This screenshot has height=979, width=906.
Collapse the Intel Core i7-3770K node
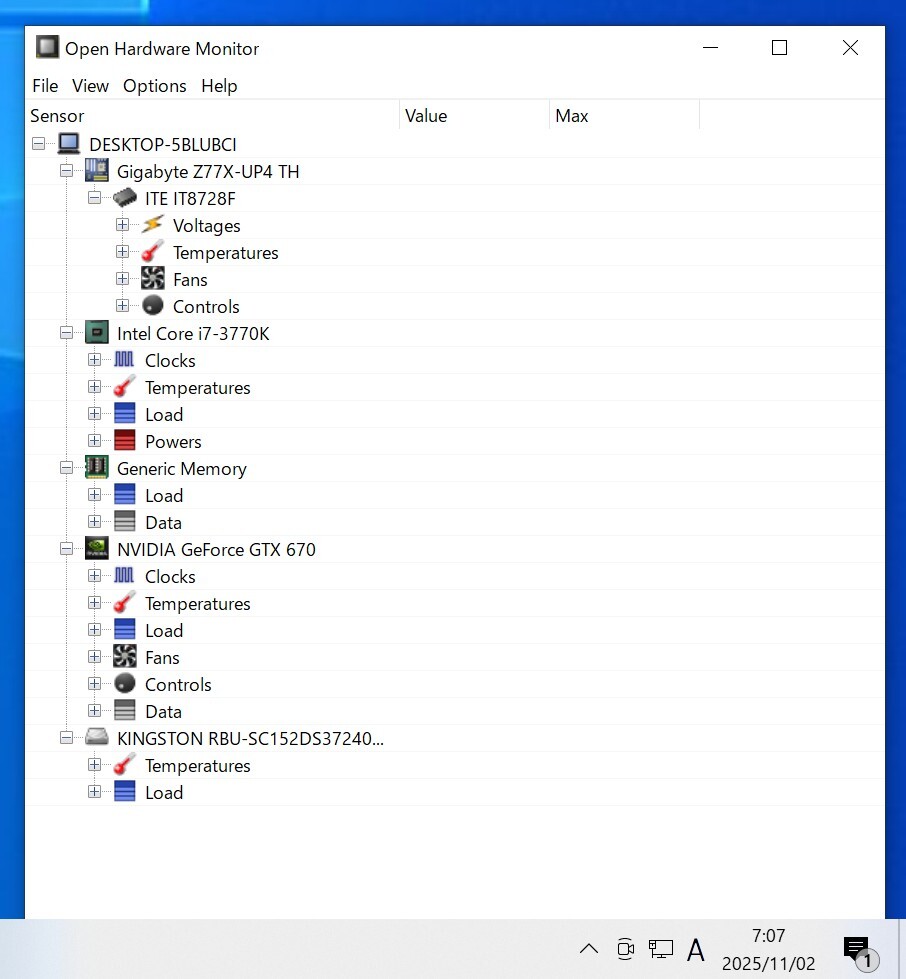(66, 333)
